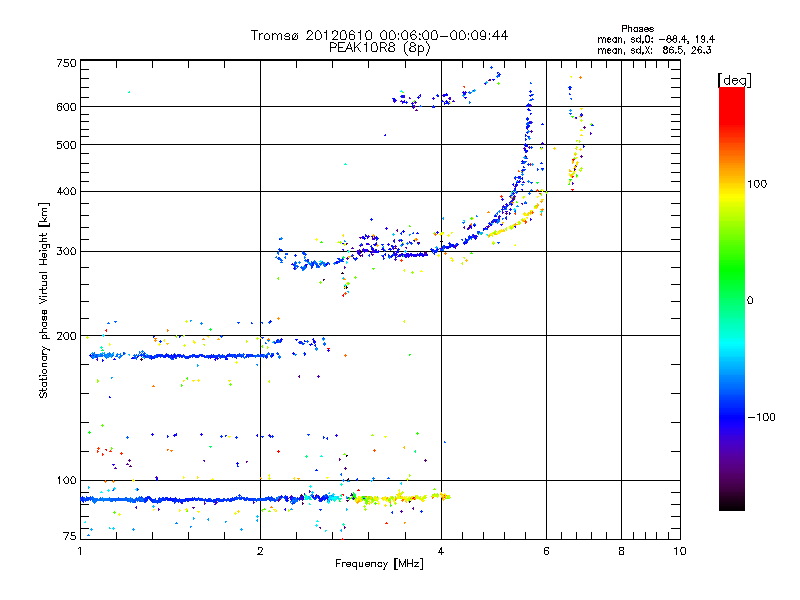This screenshot has height=600, width=800.
Task: Click the '[deg]' colorbar label
Action: (x=734, y=80)
